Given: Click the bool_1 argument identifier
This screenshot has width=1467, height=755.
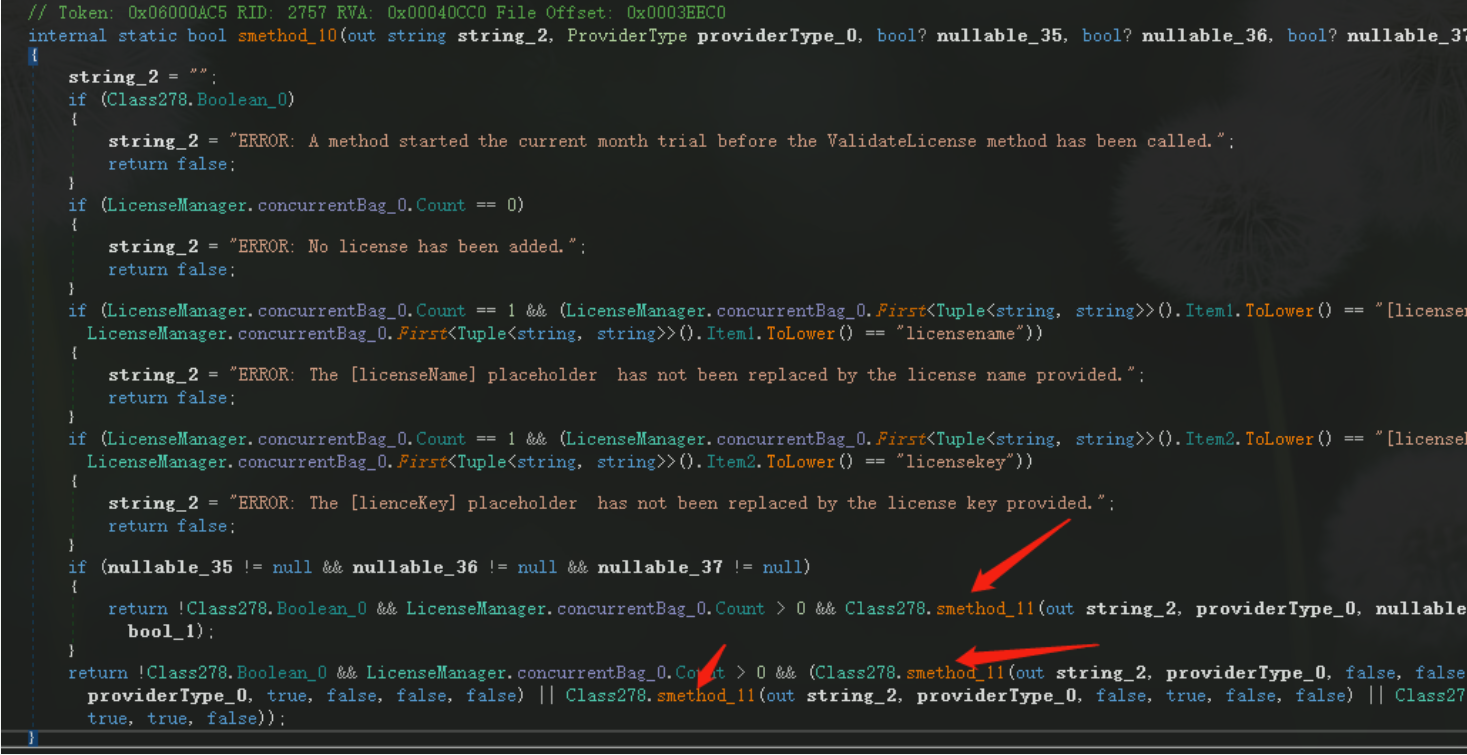Looking at the screenshot, I should pos(166,631).
